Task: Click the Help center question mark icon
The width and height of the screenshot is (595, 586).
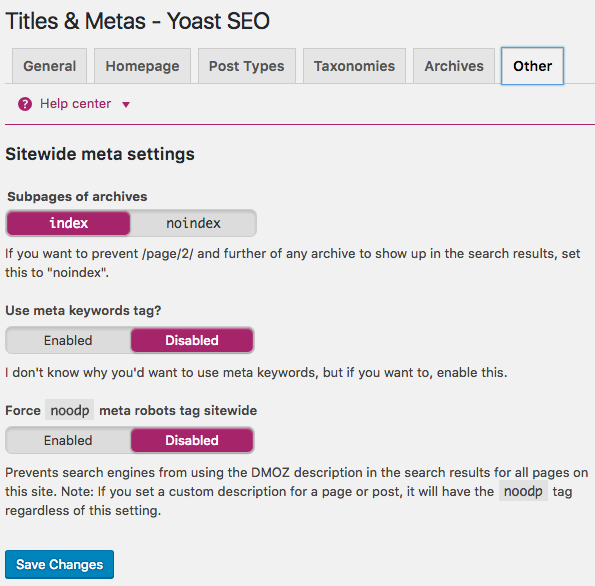Action: coord(25,104)
